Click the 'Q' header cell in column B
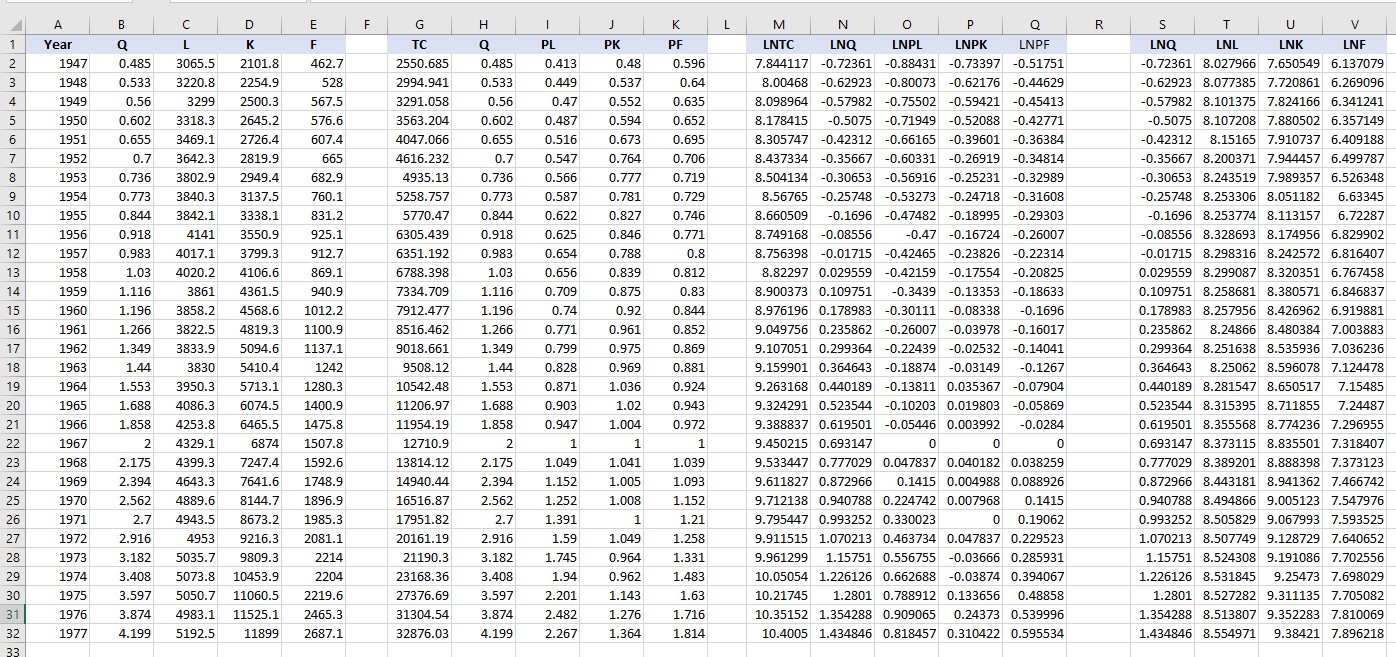The width and height of the screenshot is (1396, 657). coord(122,44)
